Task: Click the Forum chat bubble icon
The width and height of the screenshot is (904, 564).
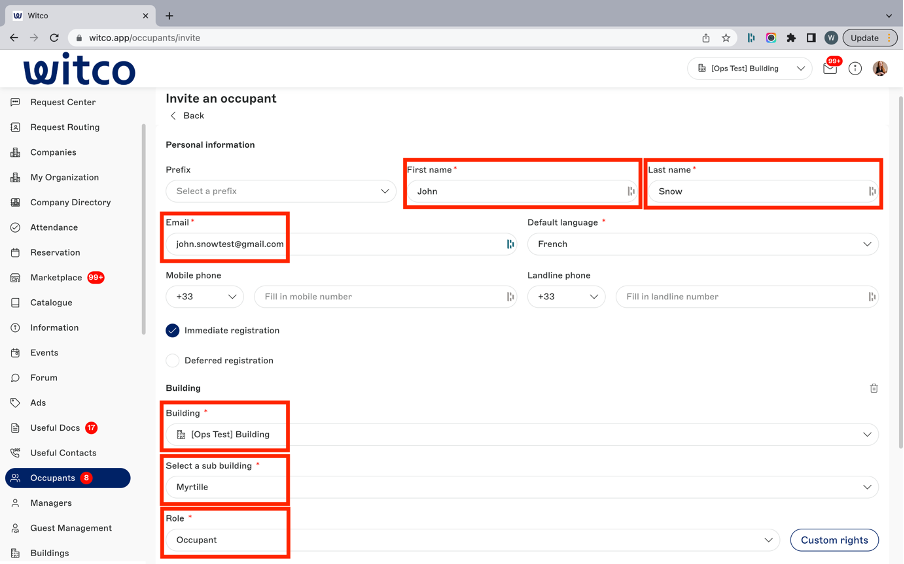Action: point(16,378)
